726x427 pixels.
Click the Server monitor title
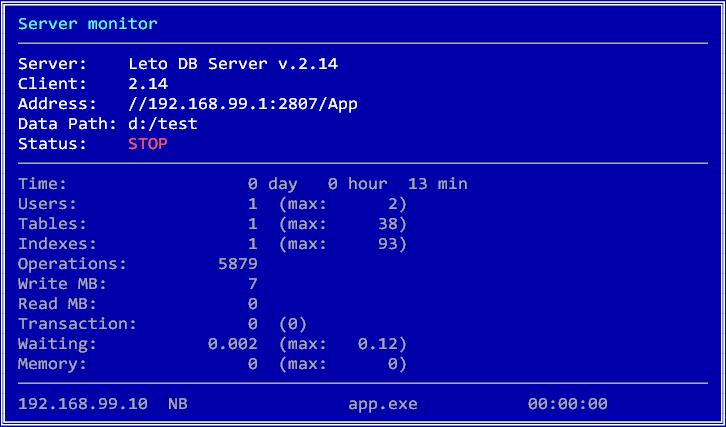pyautogui.click(x=87, y=23)
